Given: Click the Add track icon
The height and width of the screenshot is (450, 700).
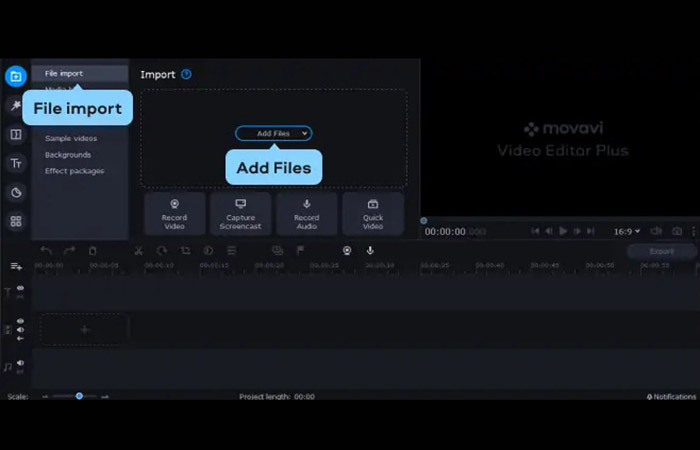Looking at the screenshot, I should 16,267.
